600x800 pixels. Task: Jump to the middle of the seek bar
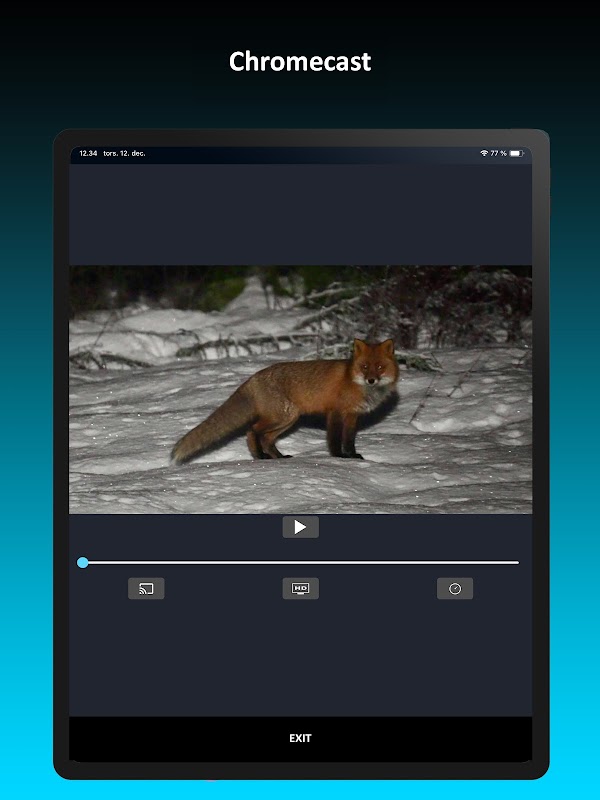click(x=301, y=563)
